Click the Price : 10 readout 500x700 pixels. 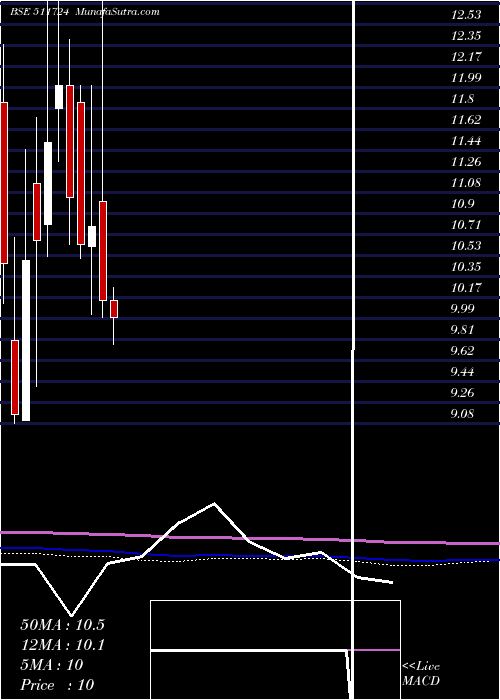tap(57, 685)
